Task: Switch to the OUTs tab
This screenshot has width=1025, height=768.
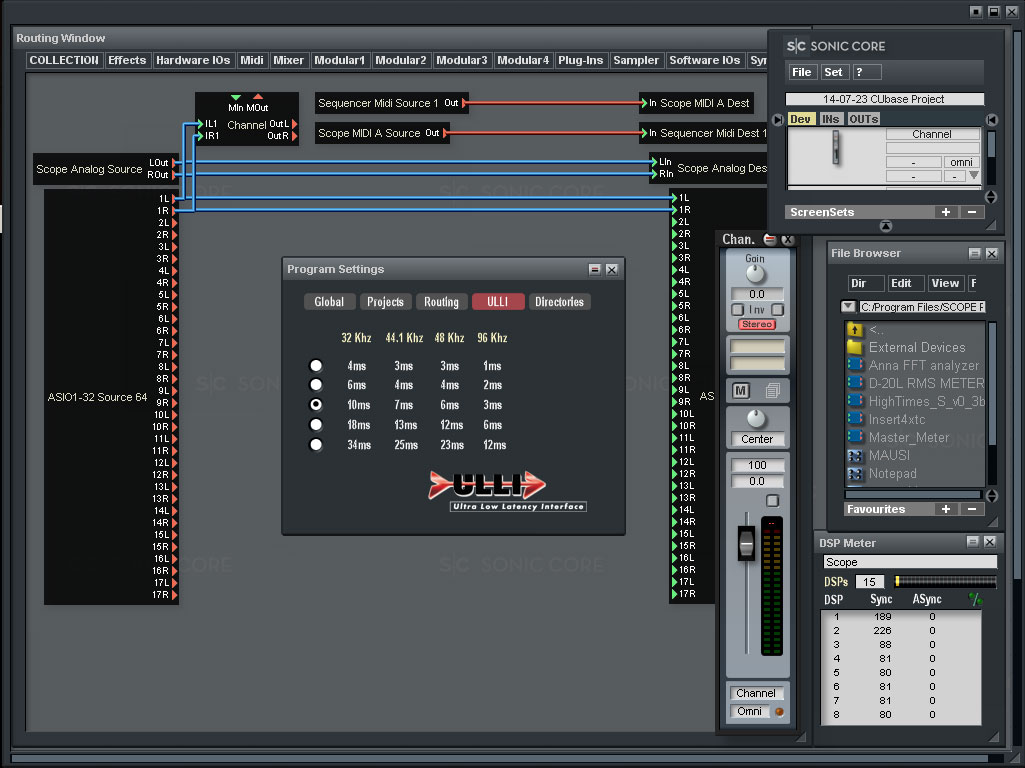Action: (863, 119)
